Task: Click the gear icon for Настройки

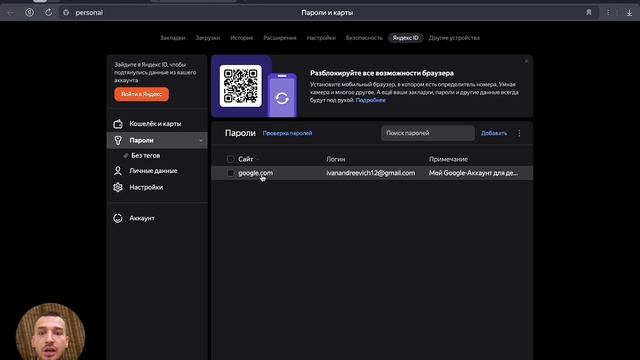Action: click(118, 187)
